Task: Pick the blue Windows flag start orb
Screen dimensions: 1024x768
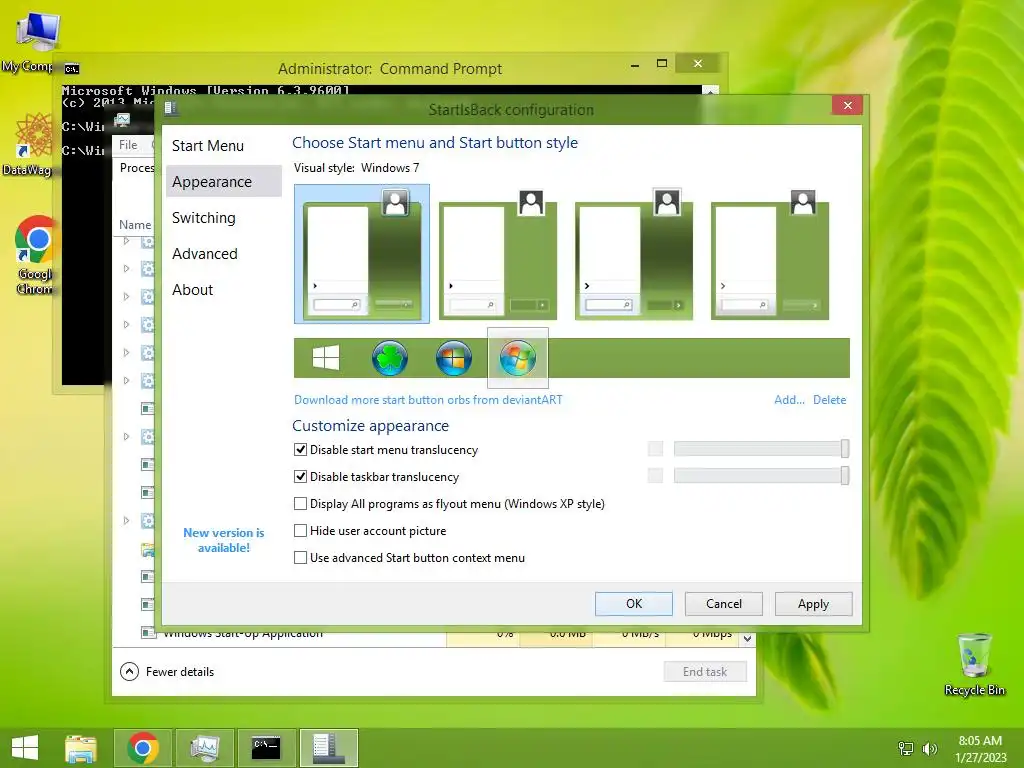Action: coord(454,358)
